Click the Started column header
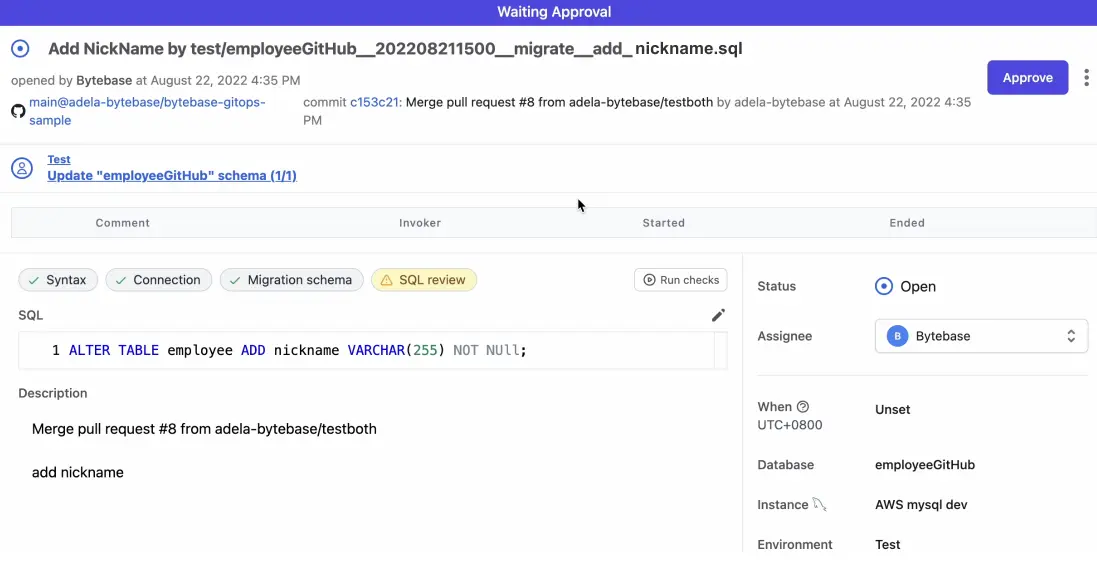Viewport: 1097px width, 568px height. [x=663, y=223]
